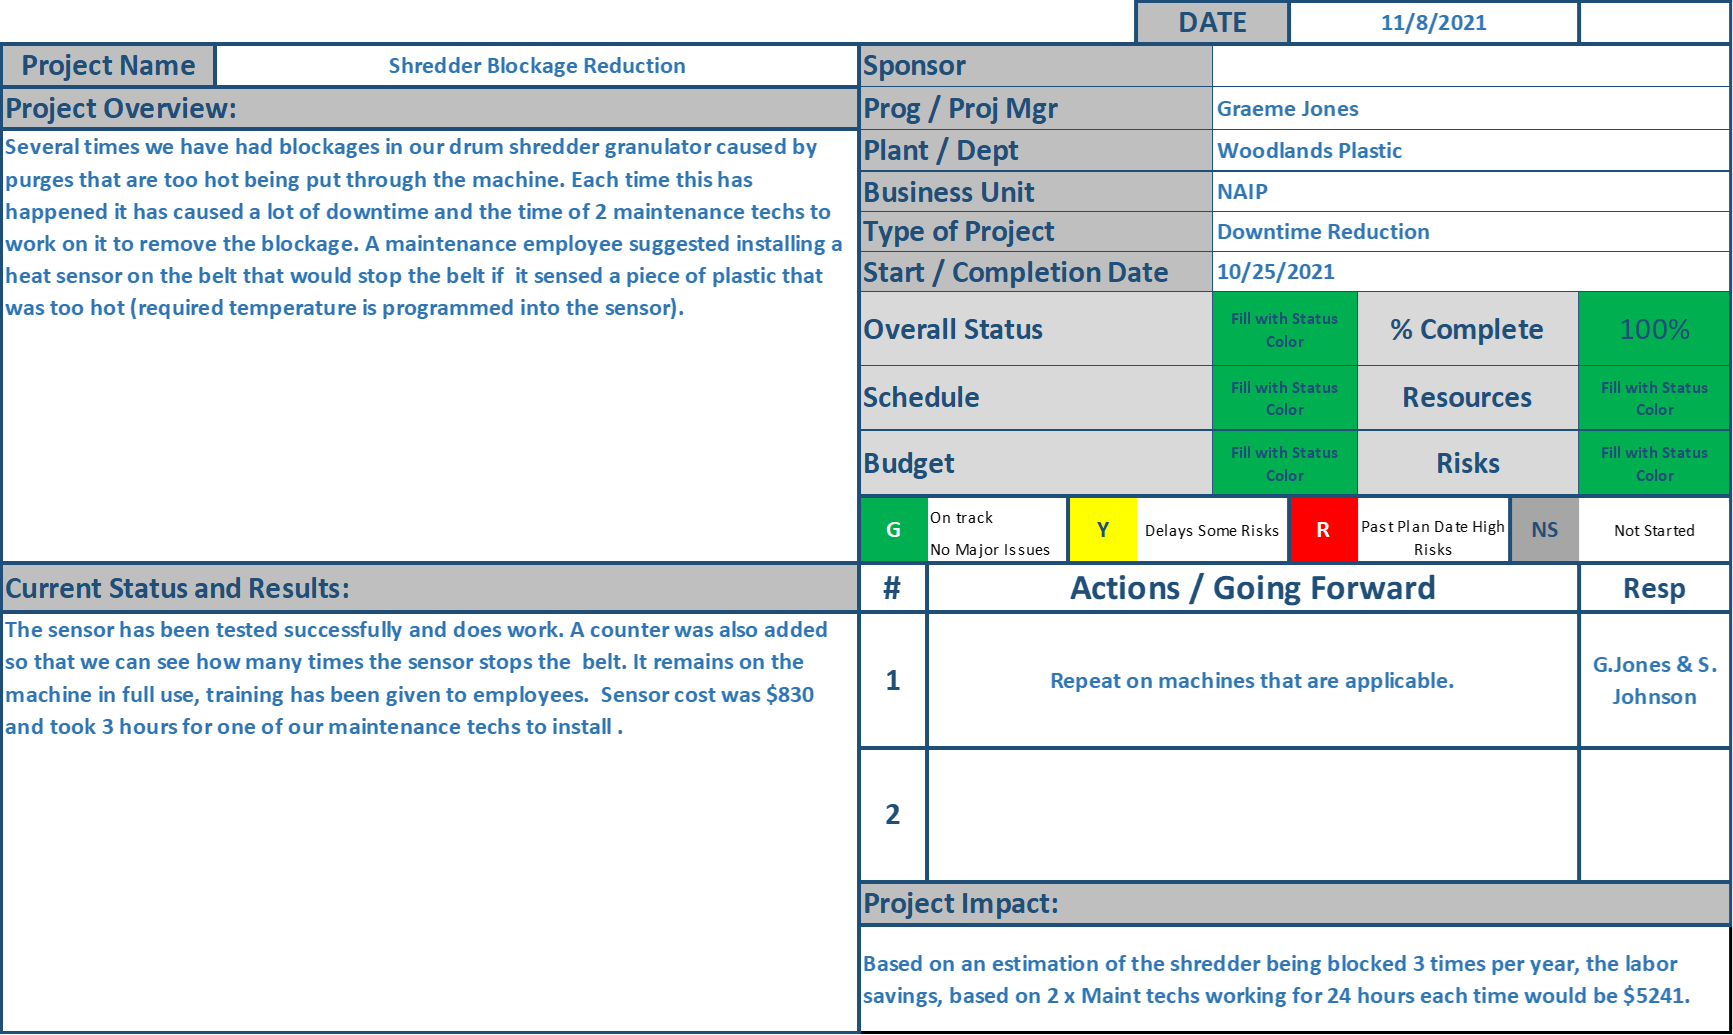
Task: Click the green Resources status color cell
Action: (1654, 398)
